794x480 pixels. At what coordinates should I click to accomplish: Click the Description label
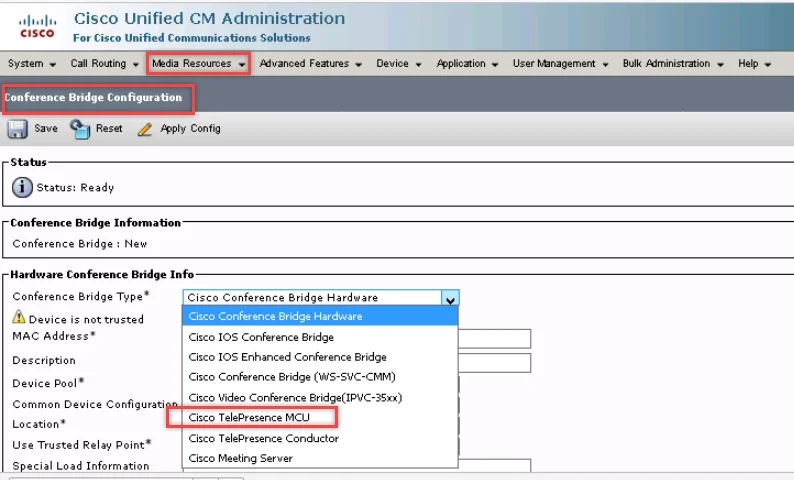[x=44, y=360]
